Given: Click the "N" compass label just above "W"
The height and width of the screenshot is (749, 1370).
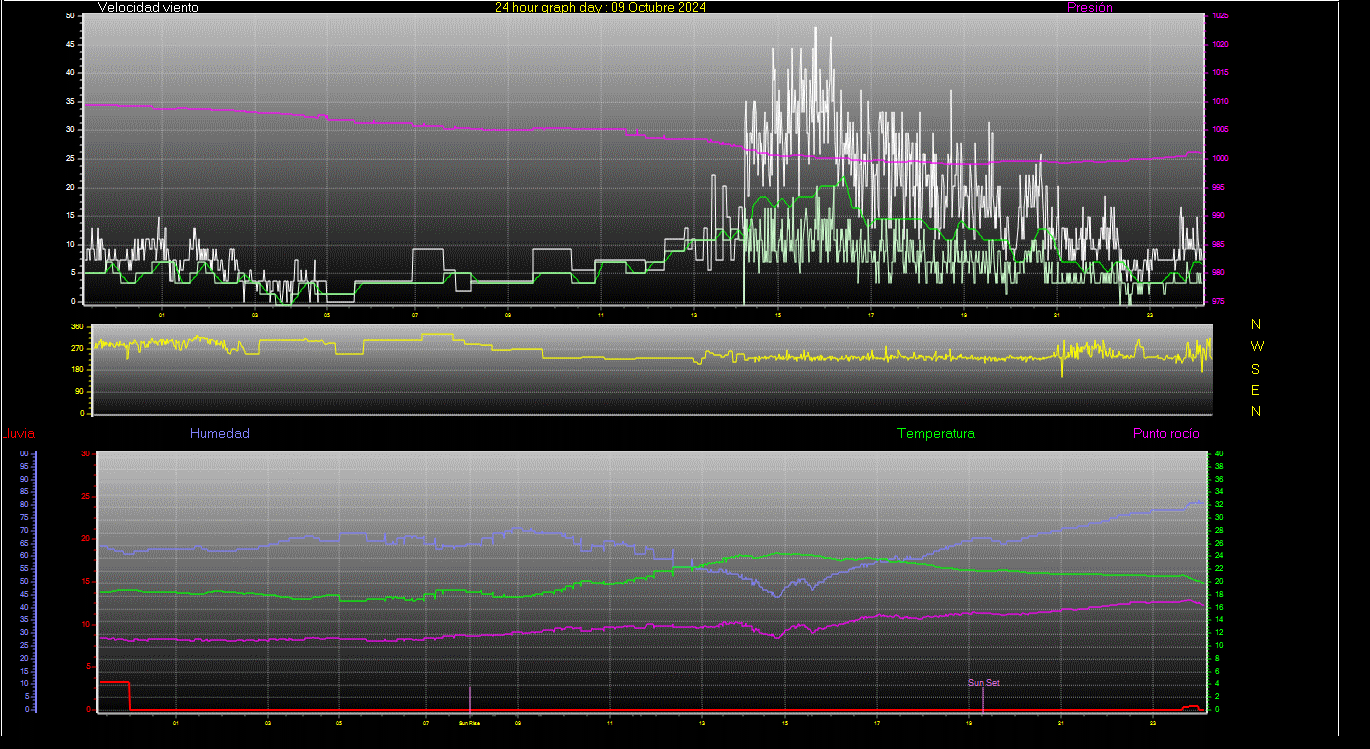Looking at the screenshot, I should (1256, 324).
